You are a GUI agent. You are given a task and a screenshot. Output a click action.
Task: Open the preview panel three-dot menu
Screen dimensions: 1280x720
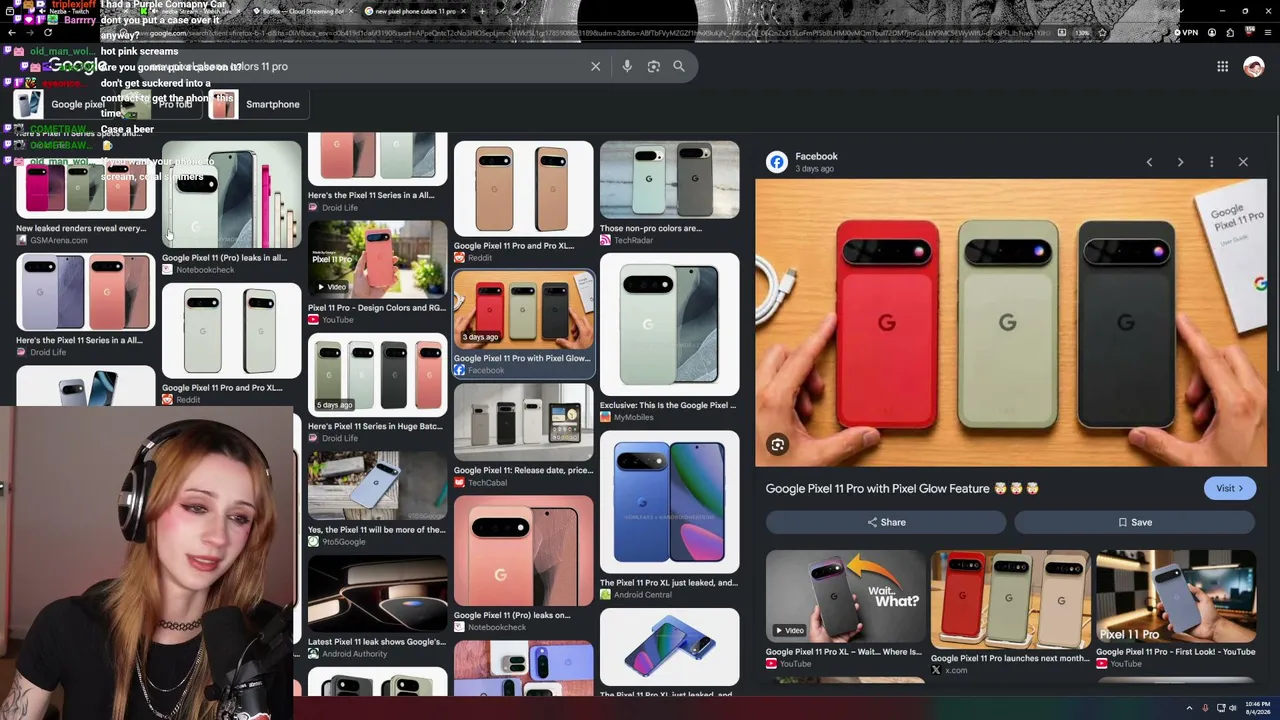tap(1211, 162)
